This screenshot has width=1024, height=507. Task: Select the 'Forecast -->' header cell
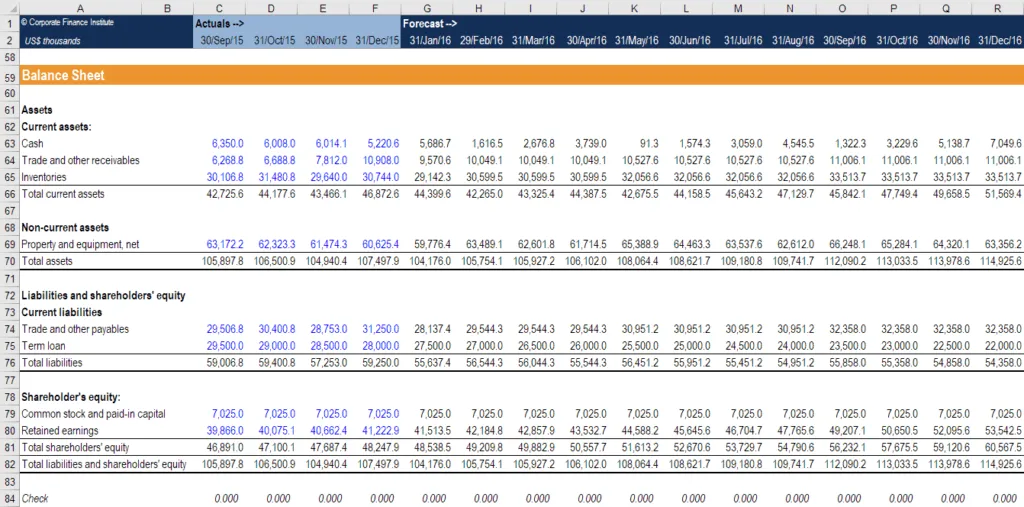430,23
